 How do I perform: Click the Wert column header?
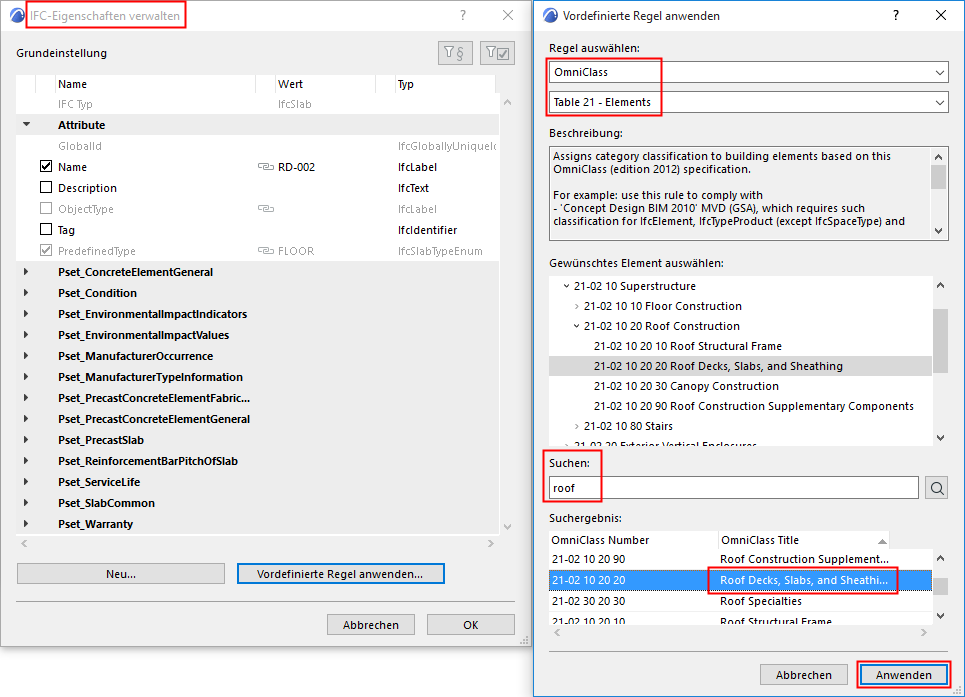tap(324, 84)
